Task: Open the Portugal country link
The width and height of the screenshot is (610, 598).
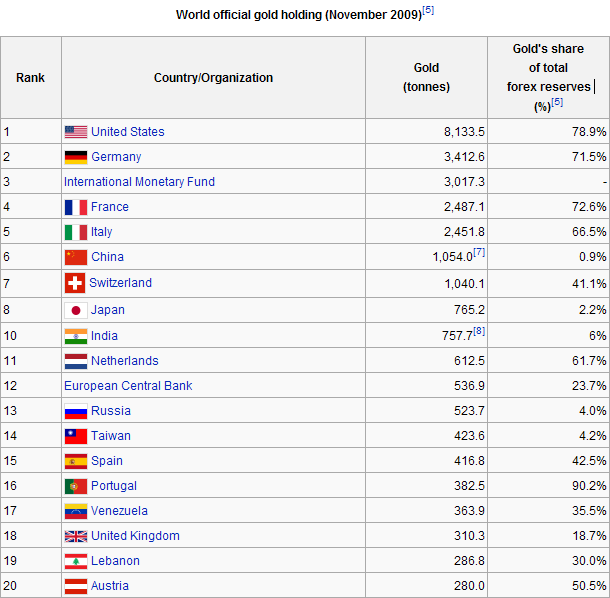Action: coord(115,486)
